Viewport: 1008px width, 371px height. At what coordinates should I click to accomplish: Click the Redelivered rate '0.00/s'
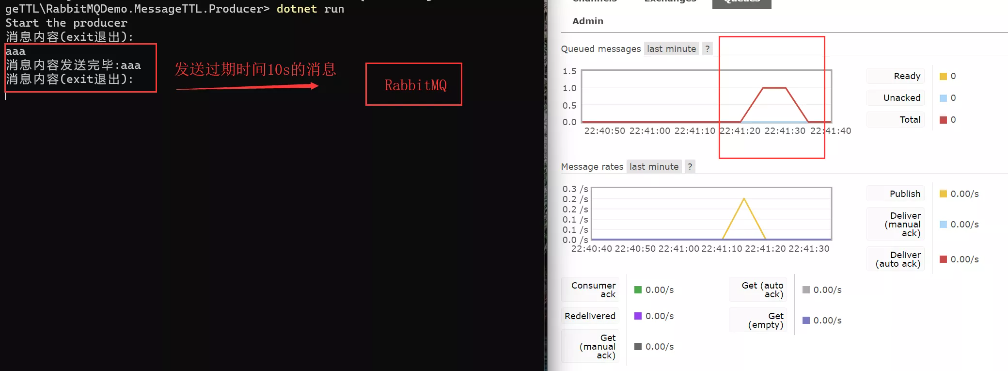pyautogui.click(x=660, y=316)
